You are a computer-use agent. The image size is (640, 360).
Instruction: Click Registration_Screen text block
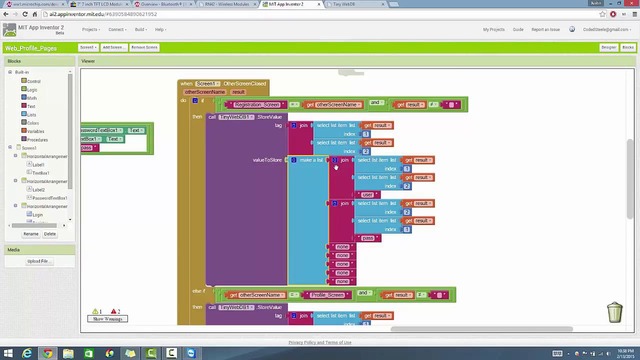coord(257,104)
